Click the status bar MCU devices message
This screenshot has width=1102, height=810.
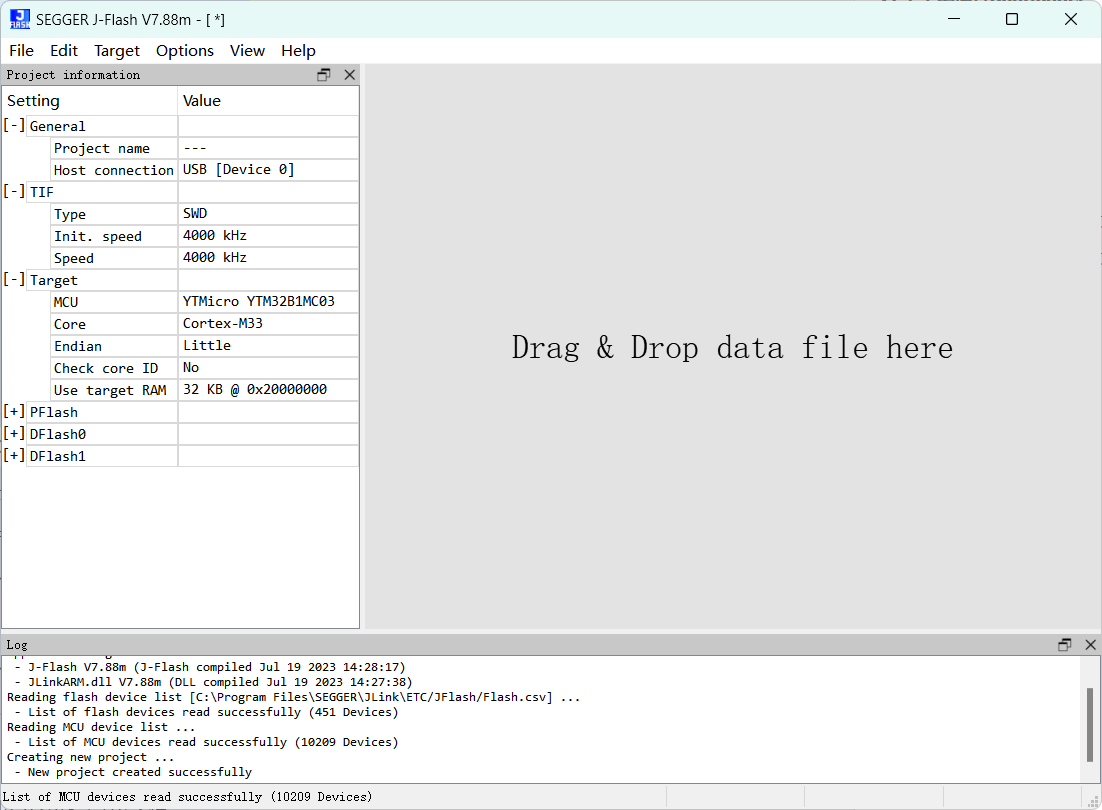[187, 797]
